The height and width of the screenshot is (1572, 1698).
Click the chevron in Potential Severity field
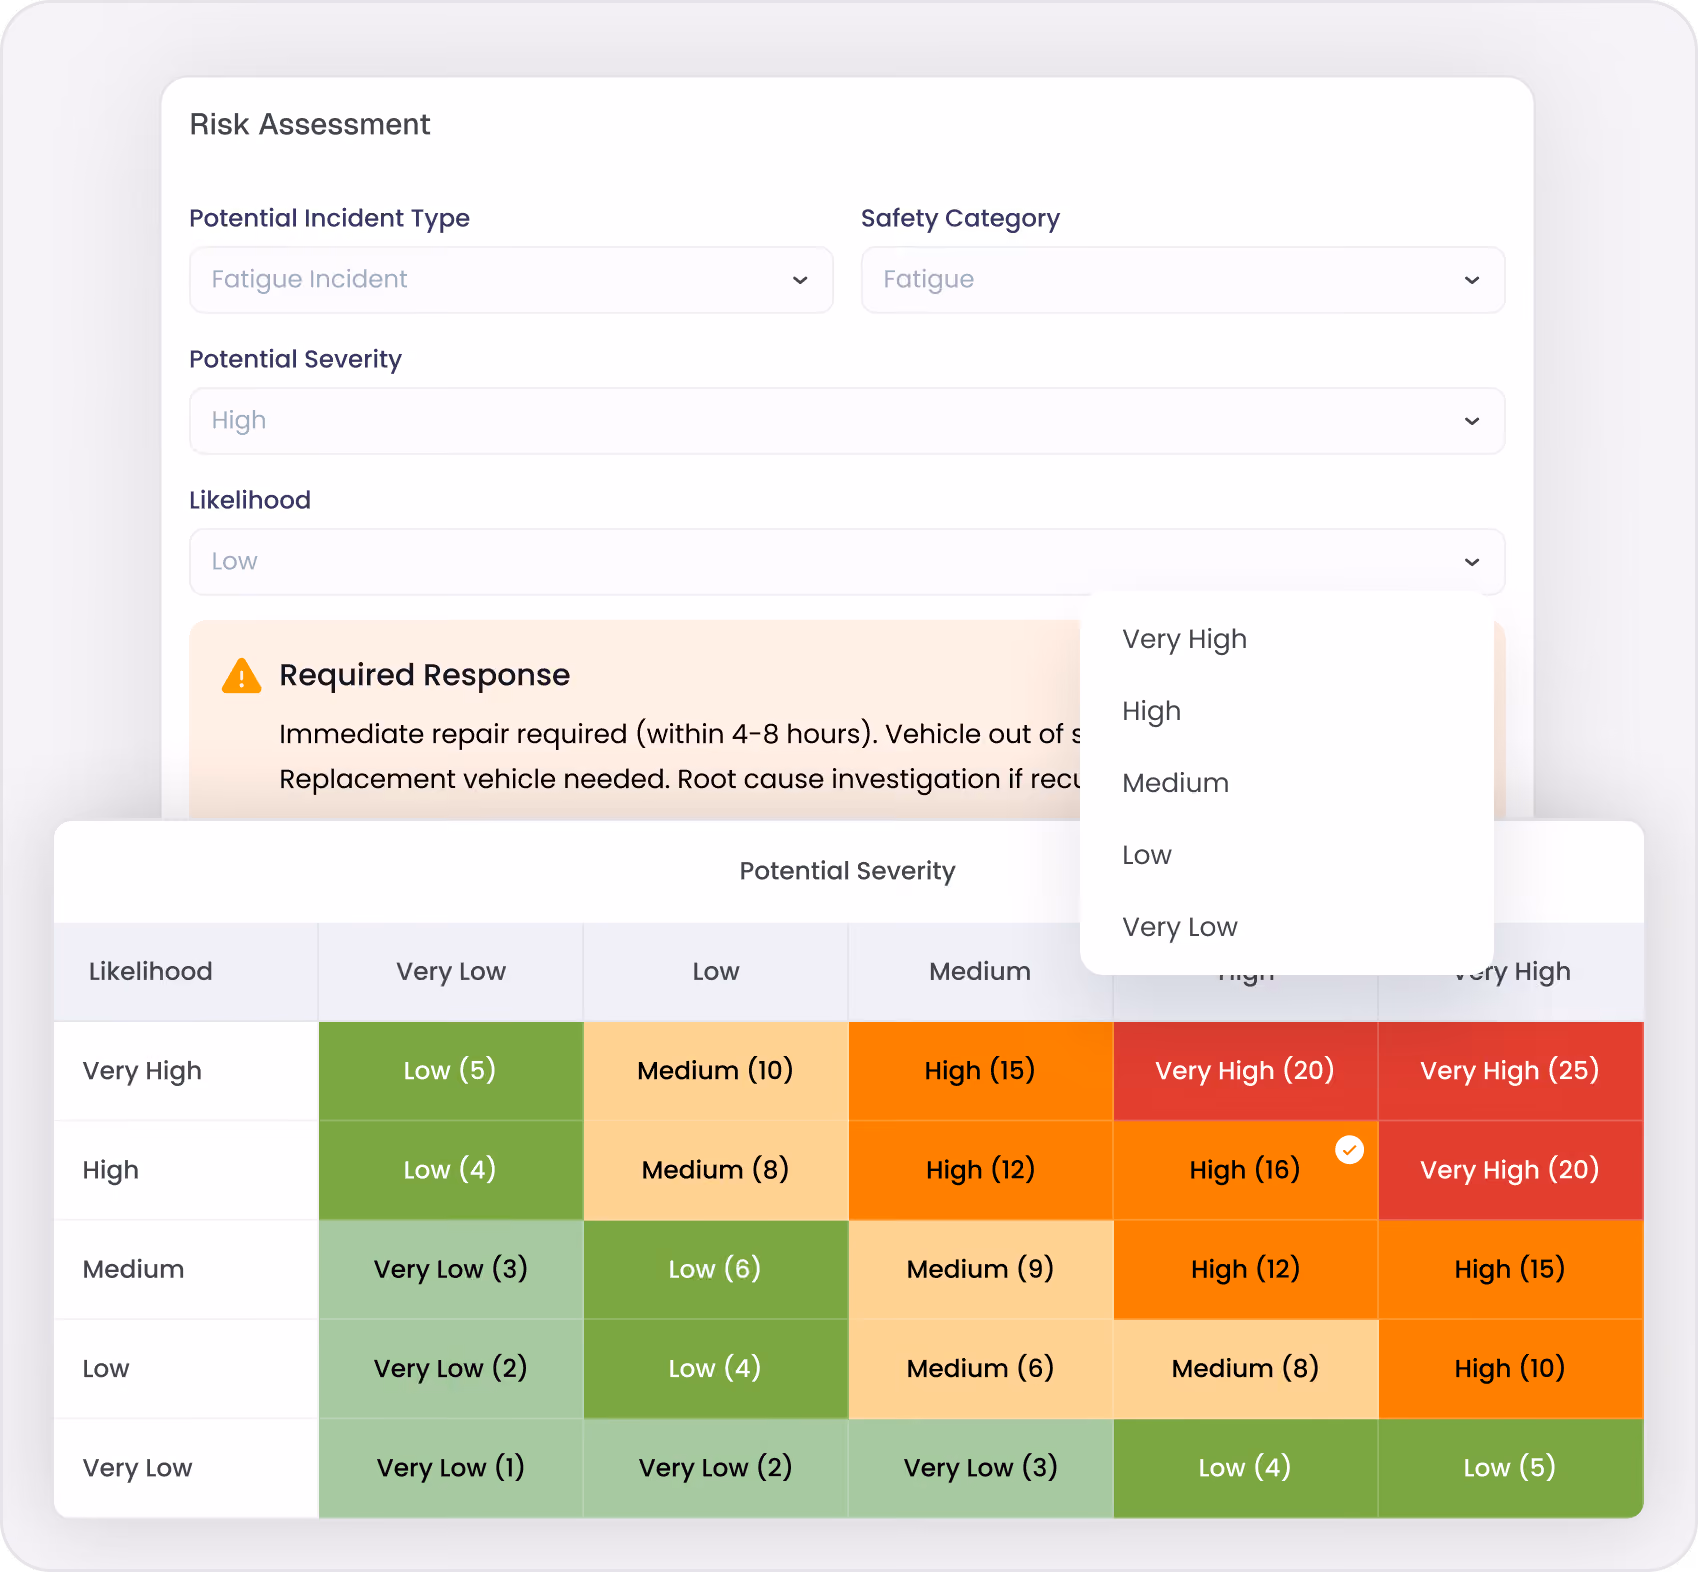[1472, 421]
